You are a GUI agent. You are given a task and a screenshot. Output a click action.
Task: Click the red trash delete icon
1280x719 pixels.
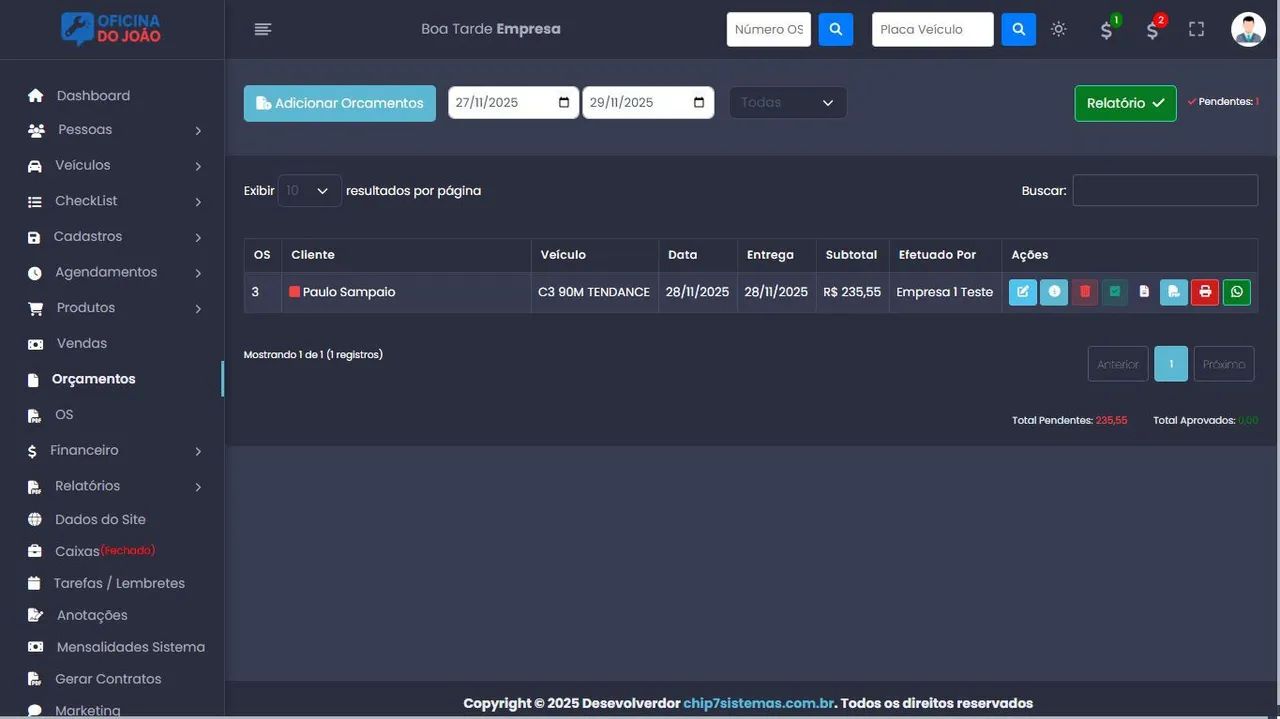click(1085, 292)
